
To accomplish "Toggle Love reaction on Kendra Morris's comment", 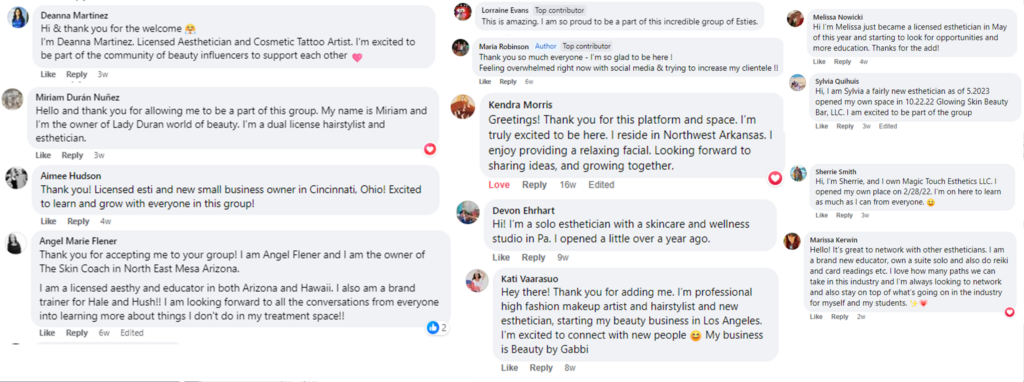I will [499, 185].
